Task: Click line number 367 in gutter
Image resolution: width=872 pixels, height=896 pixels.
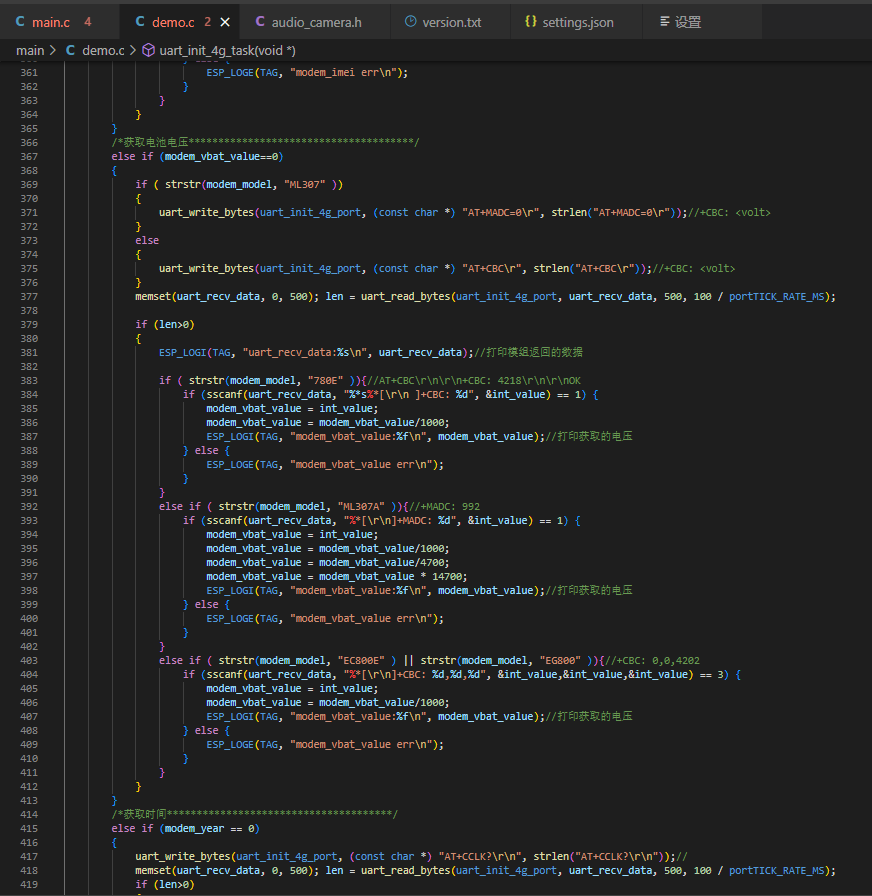Action: click(x=29, y=157)
